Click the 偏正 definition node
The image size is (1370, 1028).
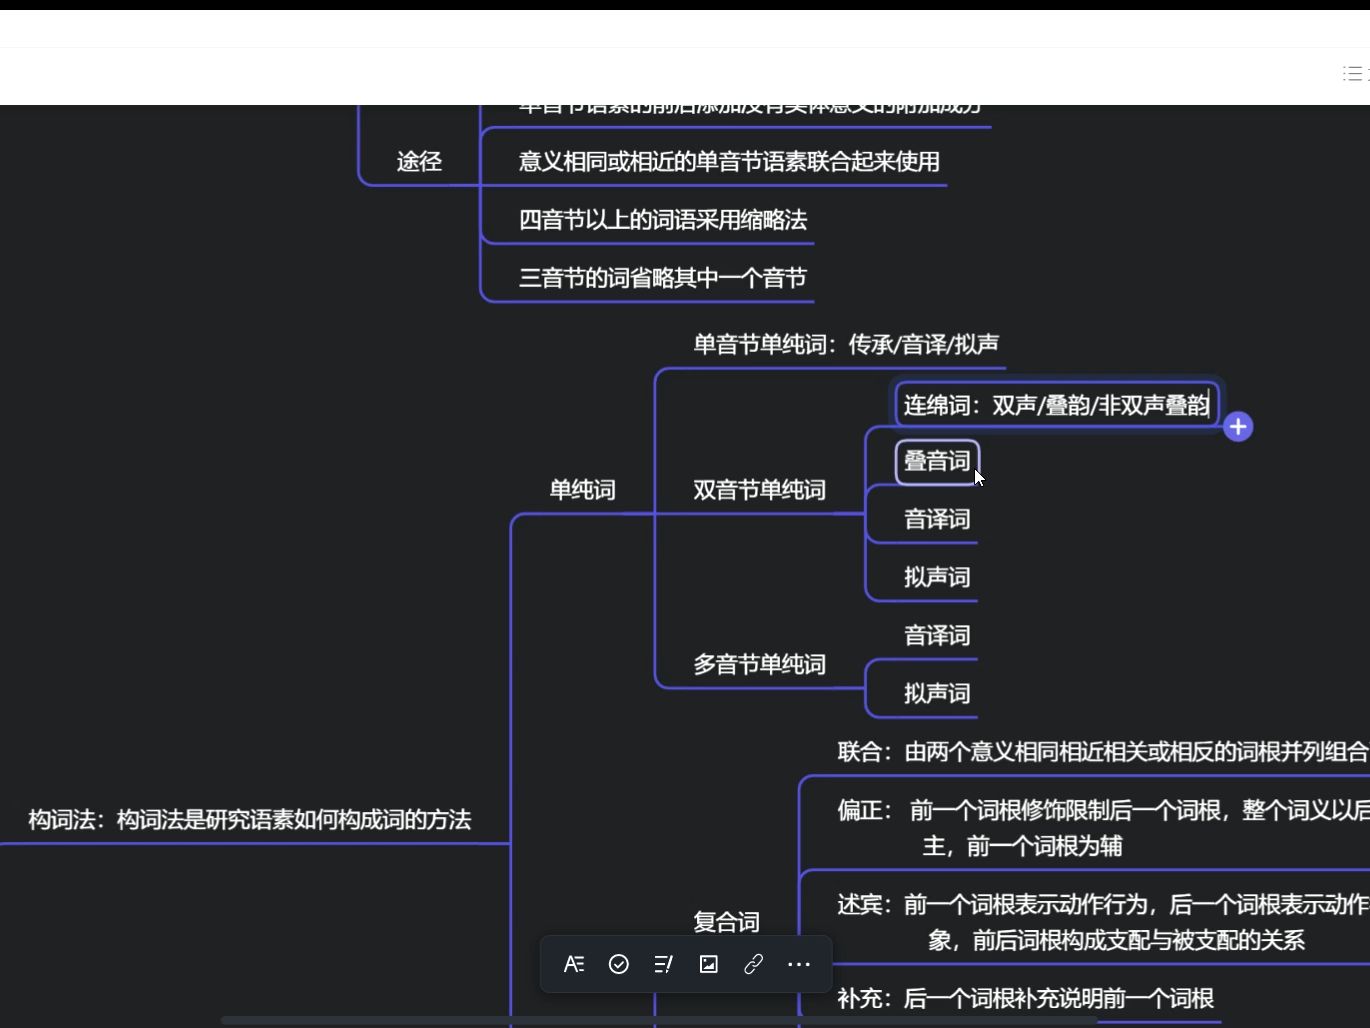[x=1102, y=827]
